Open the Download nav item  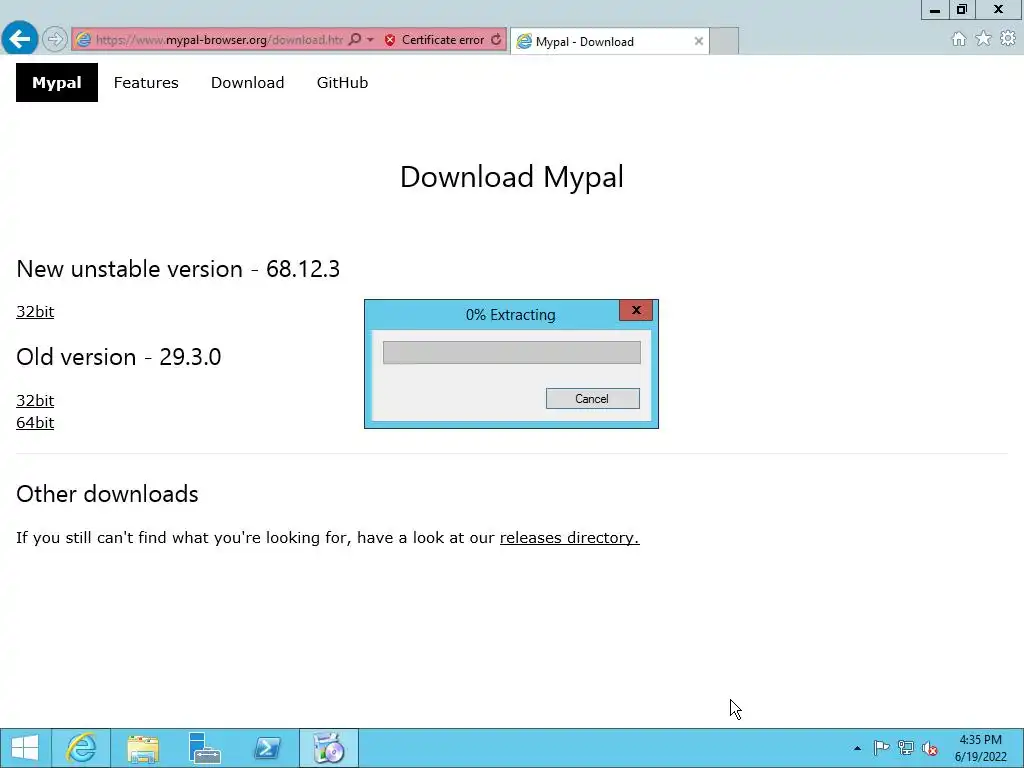pyautogui.click(x=248, y=82)
